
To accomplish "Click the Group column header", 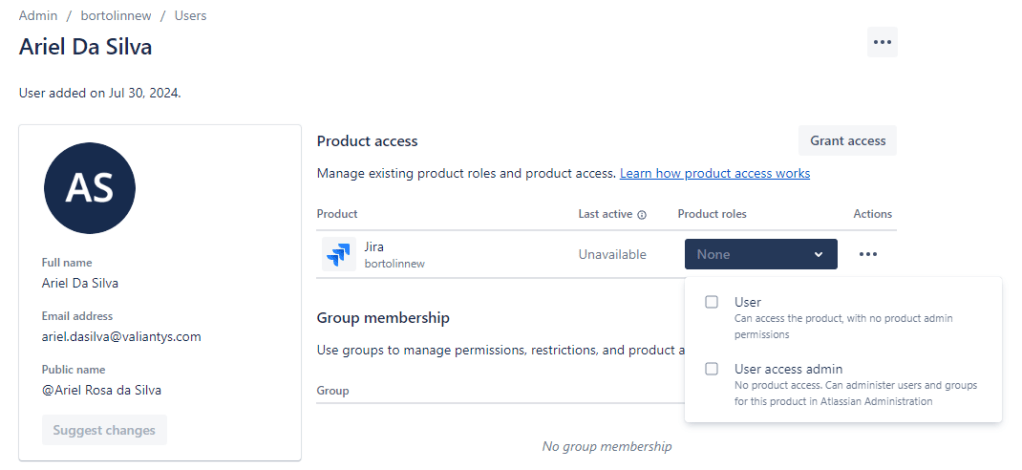I will tap(333, 390).
